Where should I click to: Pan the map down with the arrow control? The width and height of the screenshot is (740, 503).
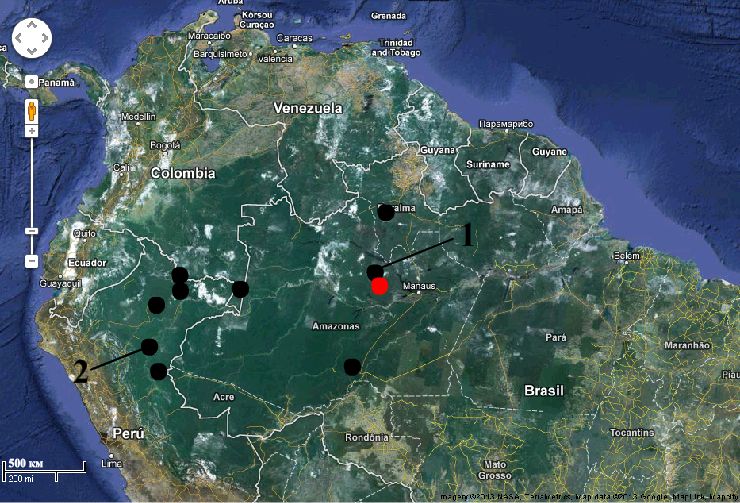[32, 50]
